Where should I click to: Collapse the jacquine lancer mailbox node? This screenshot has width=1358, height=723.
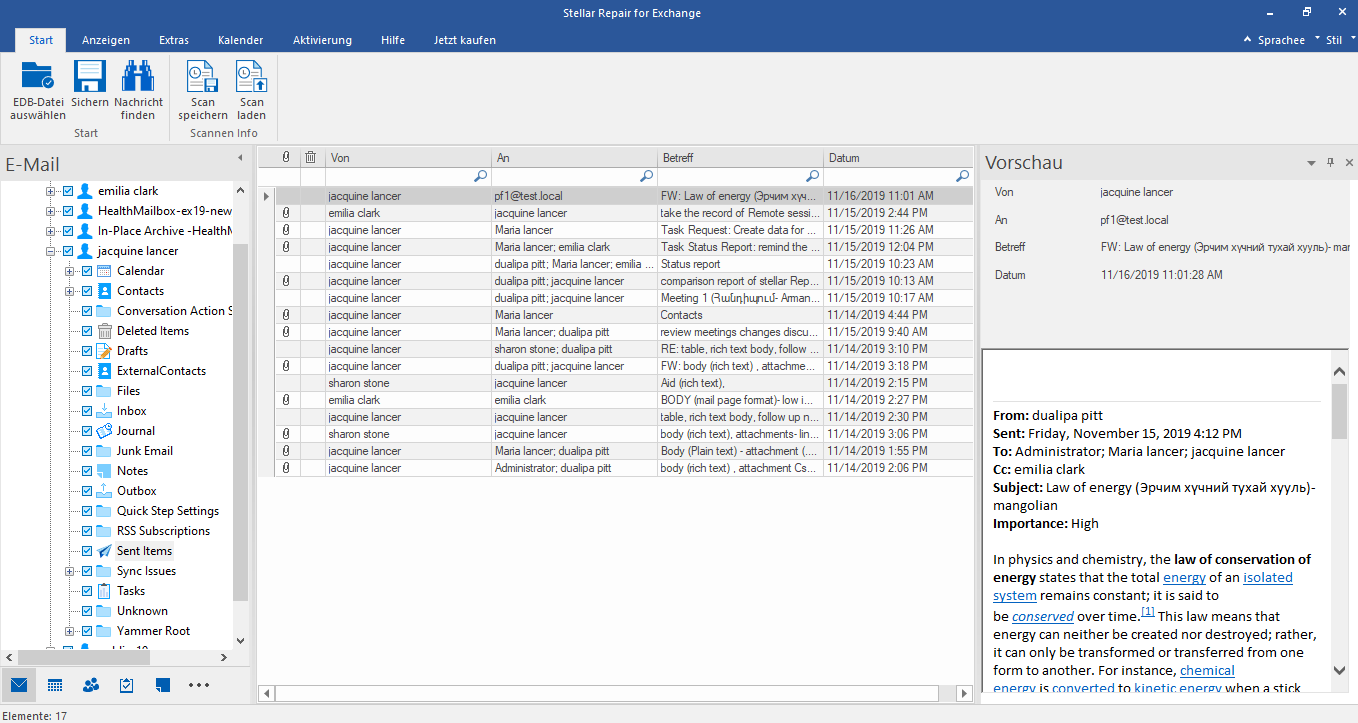coord(50,251)
